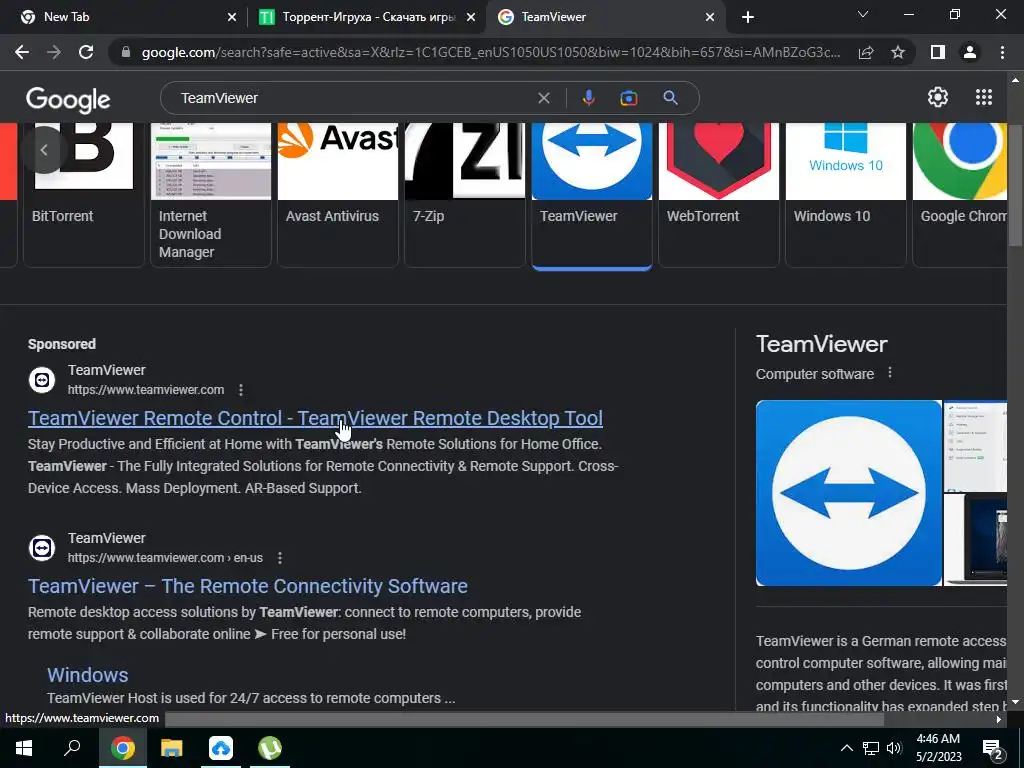Select the Google Chrome card
This screenshot has height=768, width=1024.
click(x=959, y=195)
